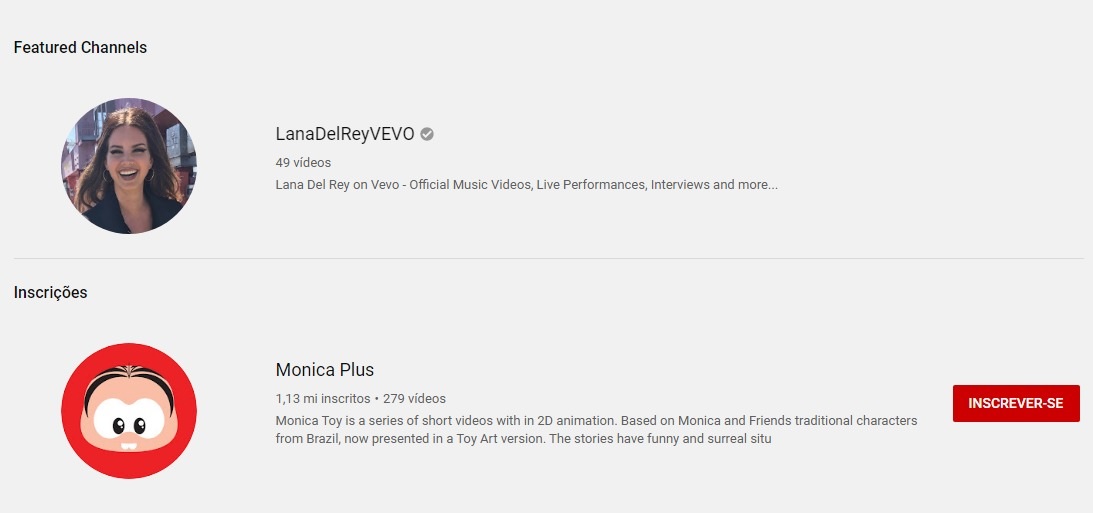Click the 'Live Performances, Interviews and more...' text
1093x513 pixels.
[x=657, y=185]
